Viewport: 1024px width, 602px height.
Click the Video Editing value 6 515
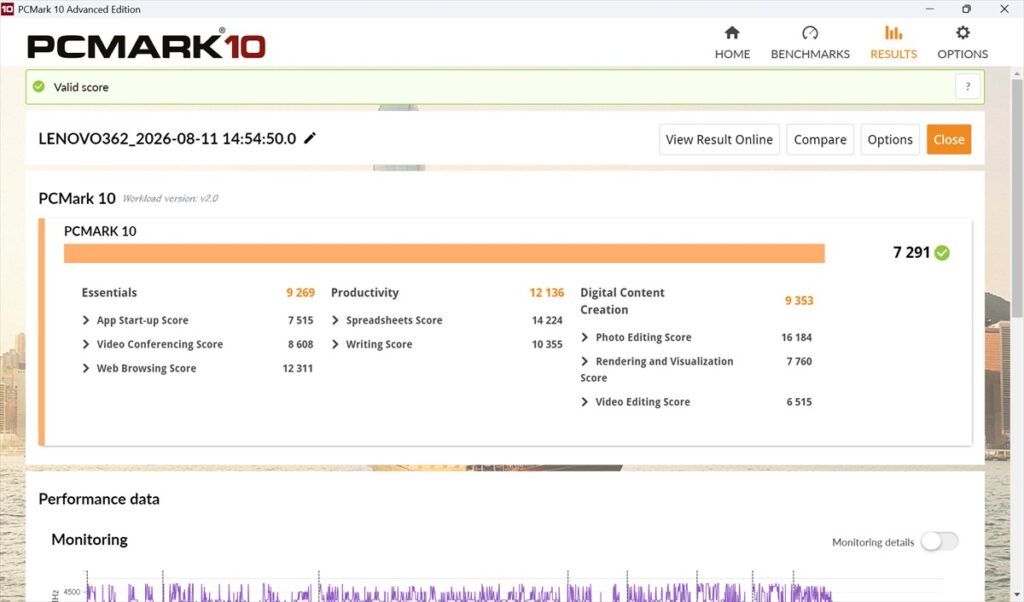coord(799,402)
